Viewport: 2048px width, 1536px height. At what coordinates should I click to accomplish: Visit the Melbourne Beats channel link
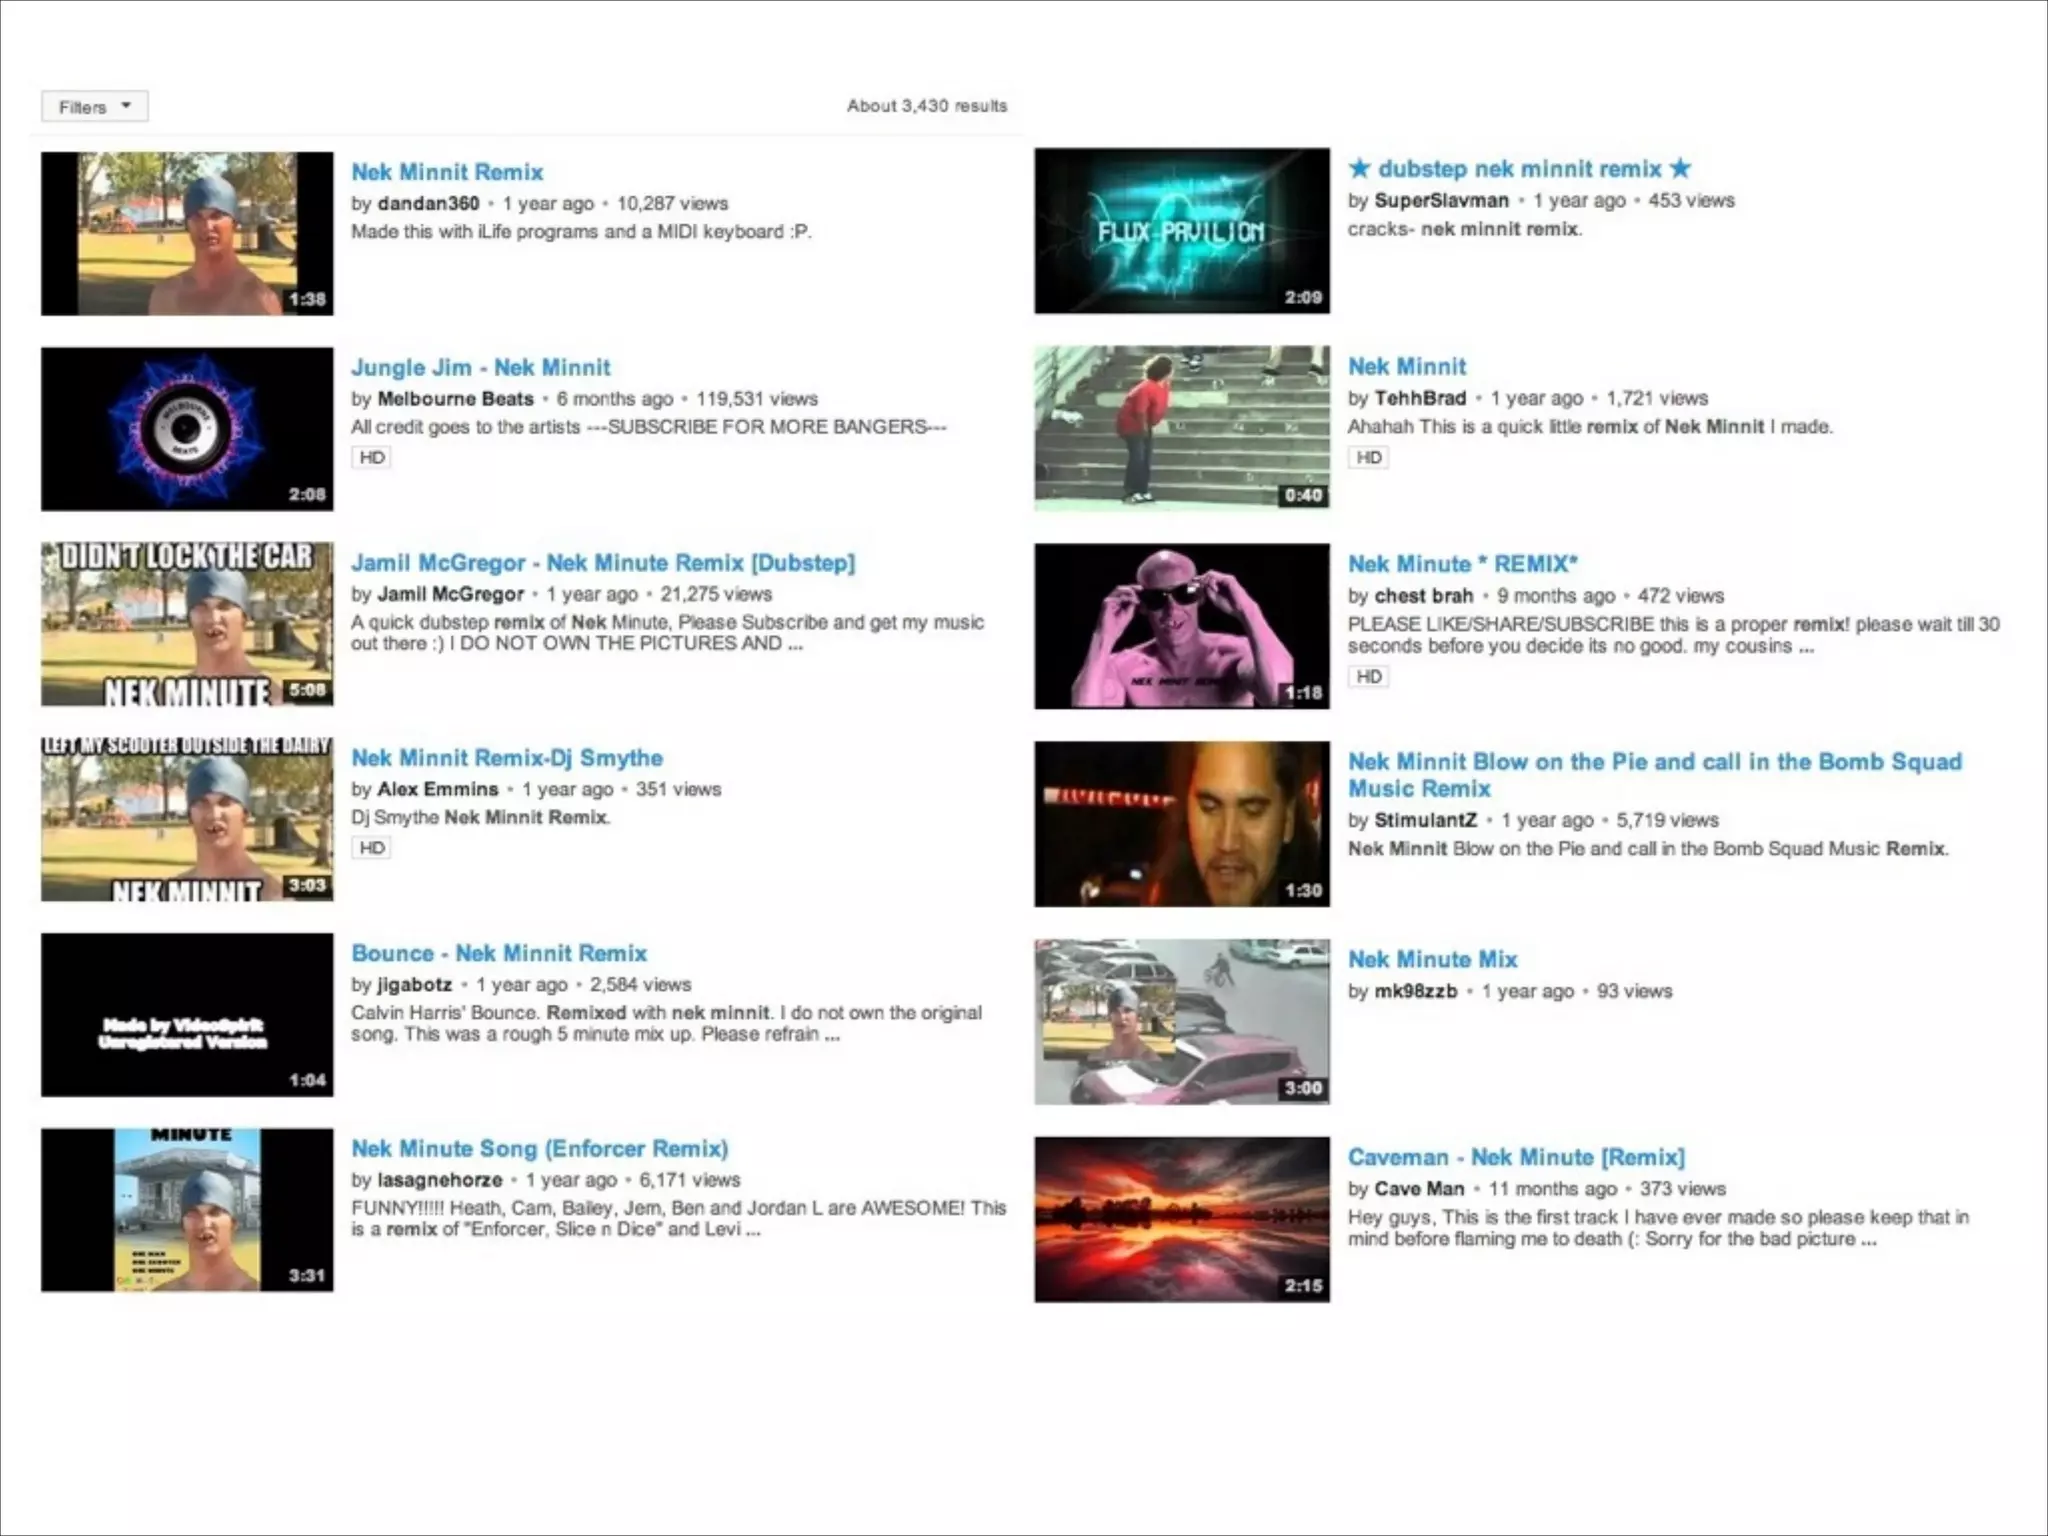tap(455, 399)
